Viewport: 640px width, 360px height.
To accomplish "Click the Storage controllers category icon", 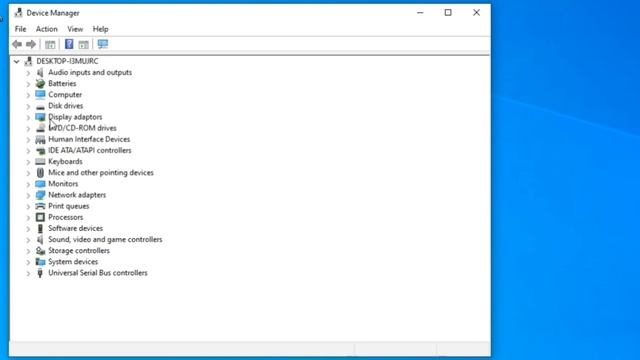I will pyautogui.click(x=40, y=251).
